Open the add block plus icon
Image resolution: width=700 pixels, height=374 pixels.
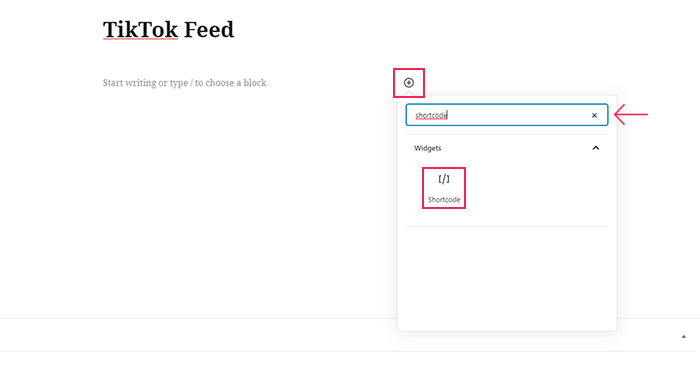[x=408, y=83]
